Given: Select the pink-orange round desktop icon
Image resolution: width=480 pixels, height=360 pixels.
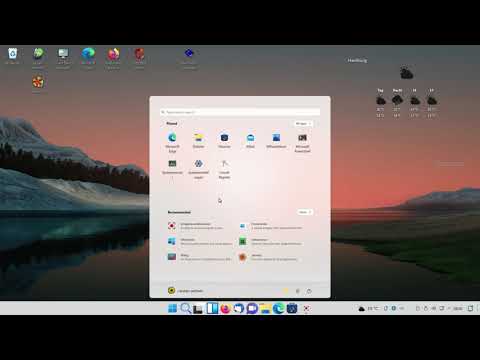Looking at the screenshot, I should point(113,58).
